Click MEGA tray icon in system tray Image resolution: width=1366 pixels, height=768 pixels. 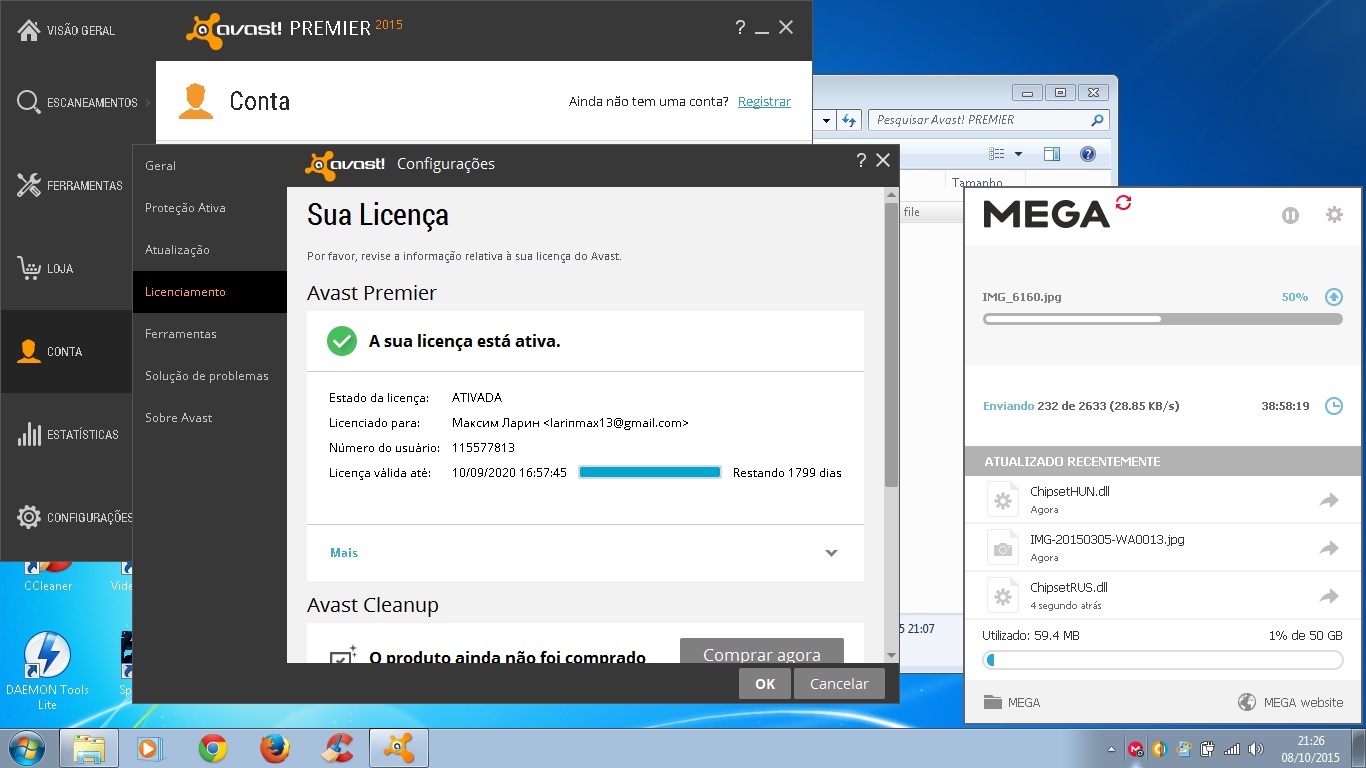coord(1136,748)
